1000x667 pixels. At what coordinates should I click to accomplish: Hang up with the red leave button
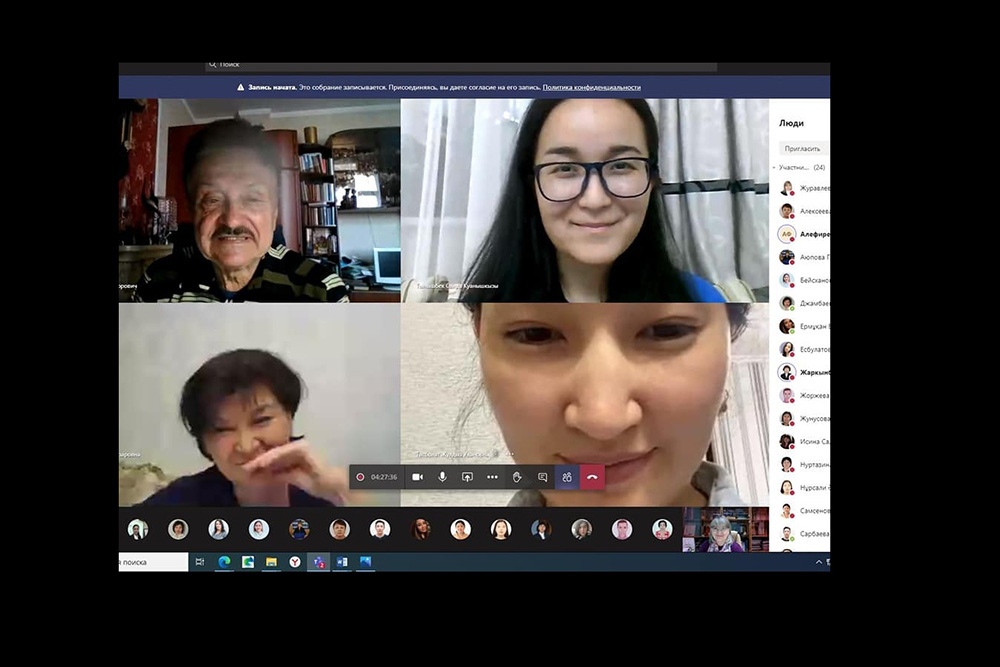[x=592, y=477]
